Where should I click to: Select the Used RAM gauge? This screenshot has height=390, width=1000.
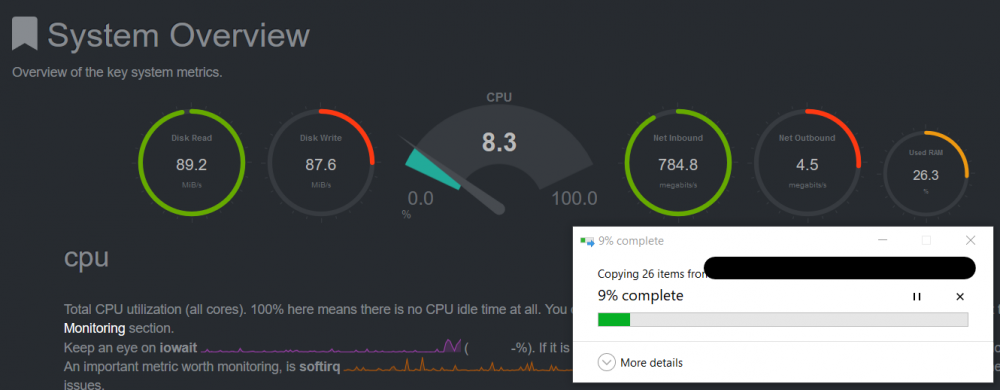(926, 173)
